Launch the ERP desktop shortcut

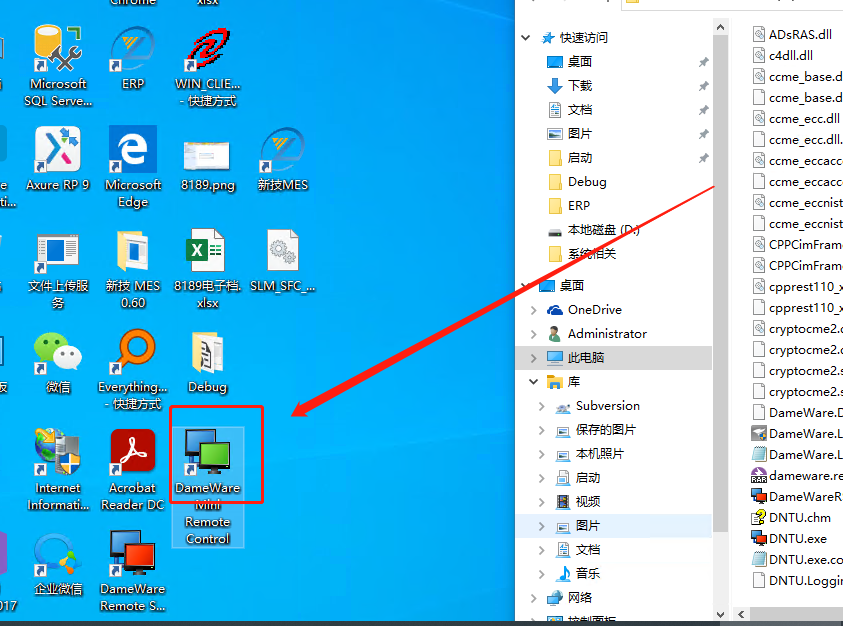133,58
